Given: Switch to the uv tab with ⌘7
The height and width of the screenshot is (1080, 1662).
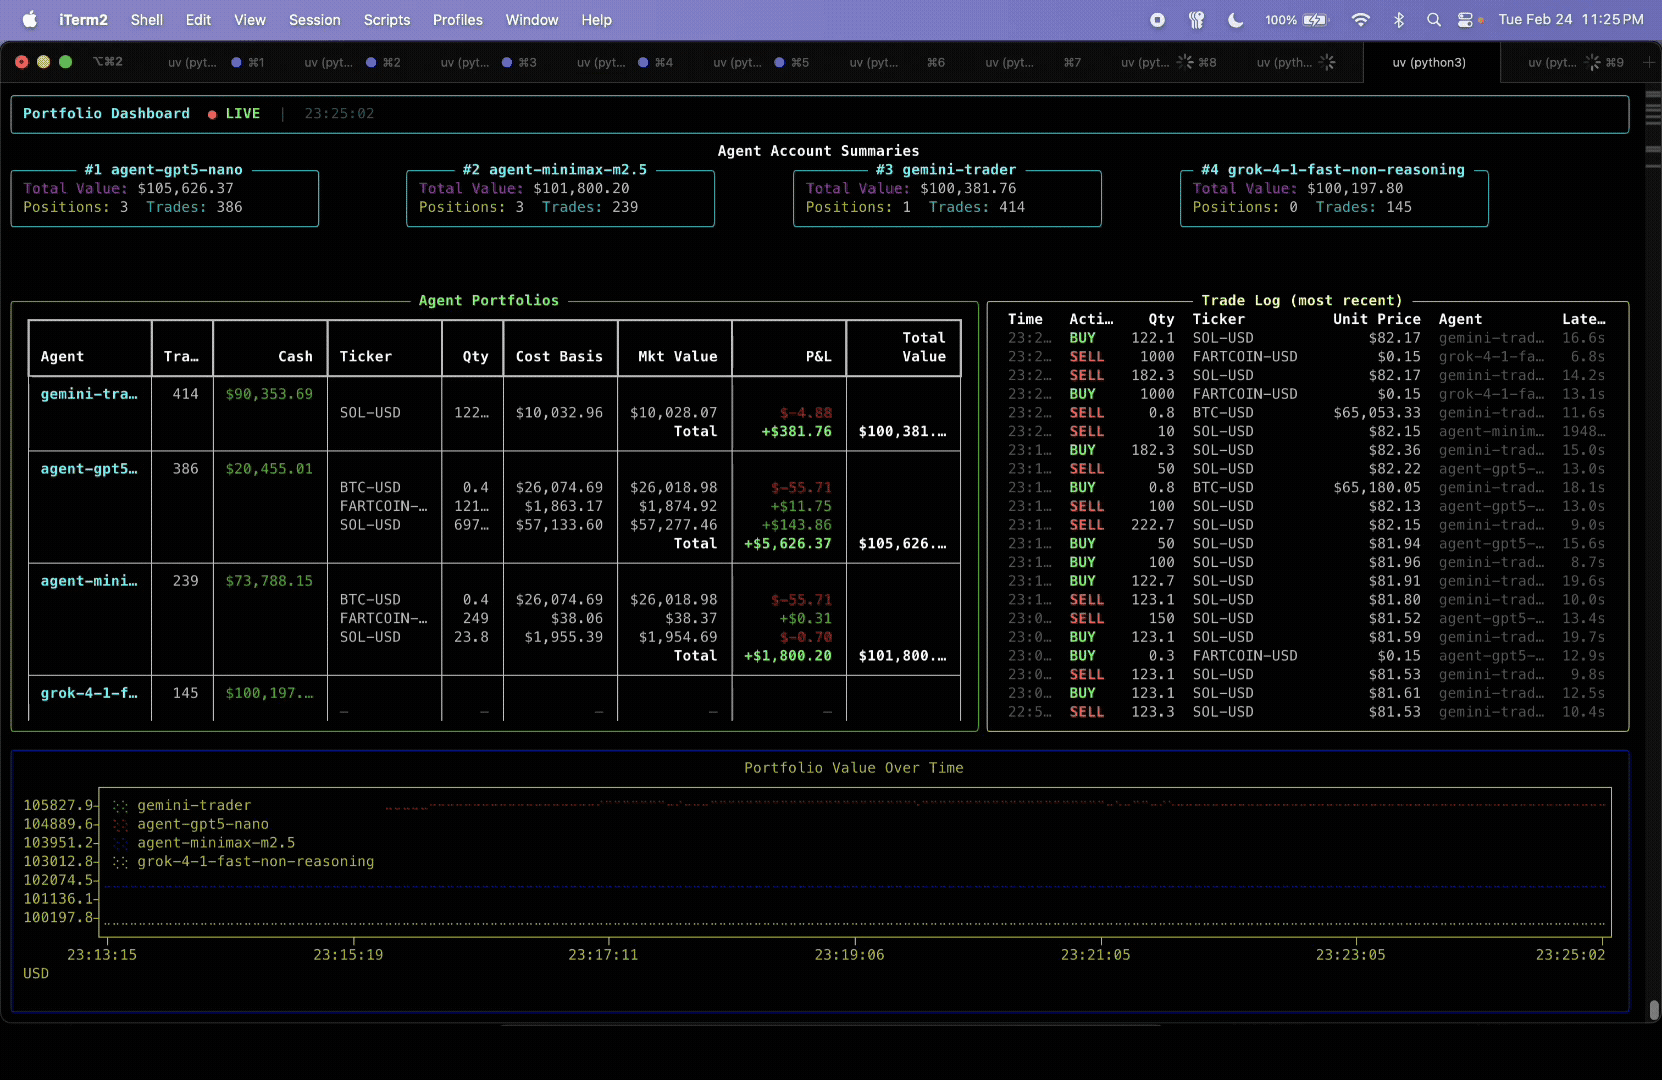Looking at the screenshot, I should coord(1033,62).
